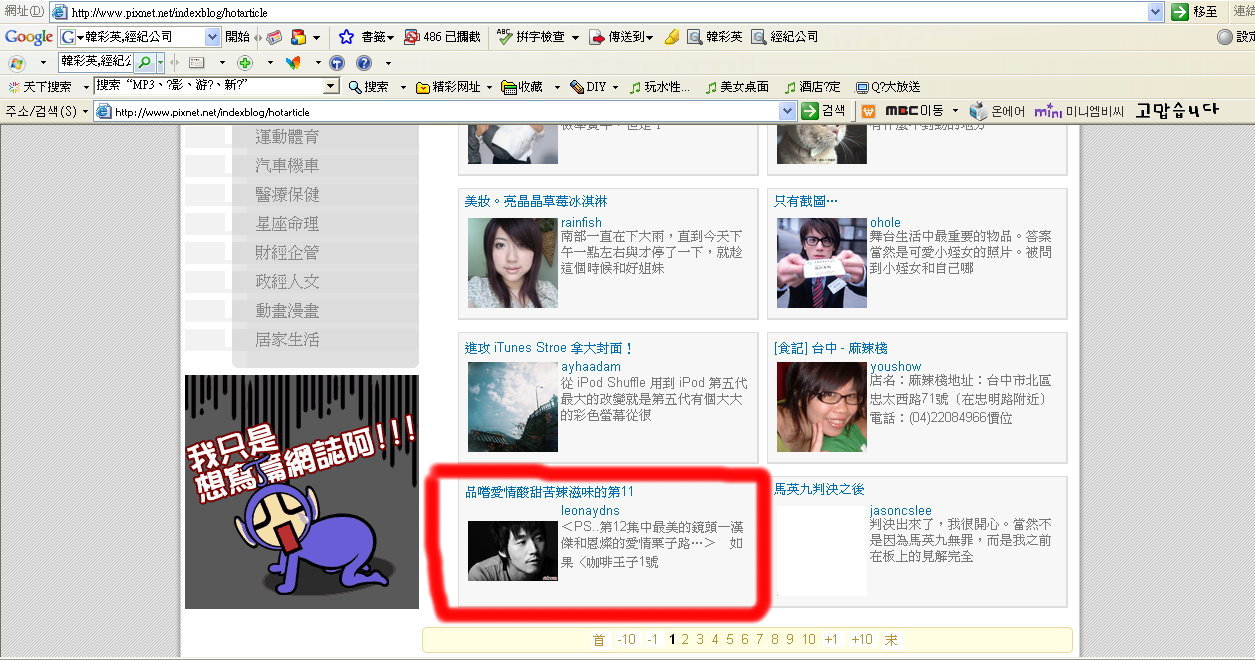
Task: Open article 品嚐愛情酸甜苦辣滋味的第11
Action: point(549,492)
